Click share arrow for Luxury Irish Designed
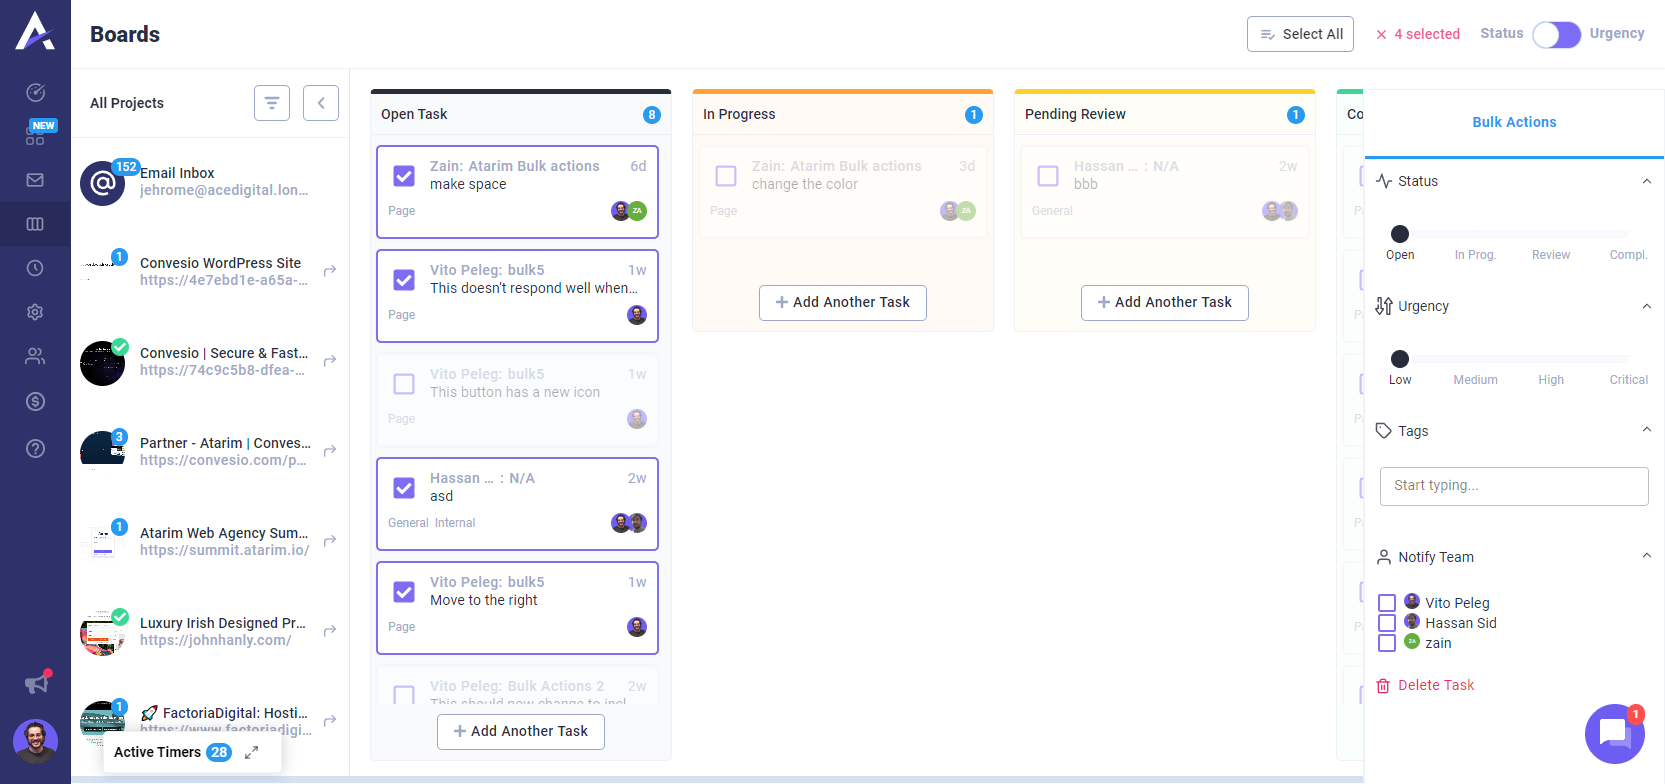The width and height of the screenshot is (1665, 784). point(330,630)
